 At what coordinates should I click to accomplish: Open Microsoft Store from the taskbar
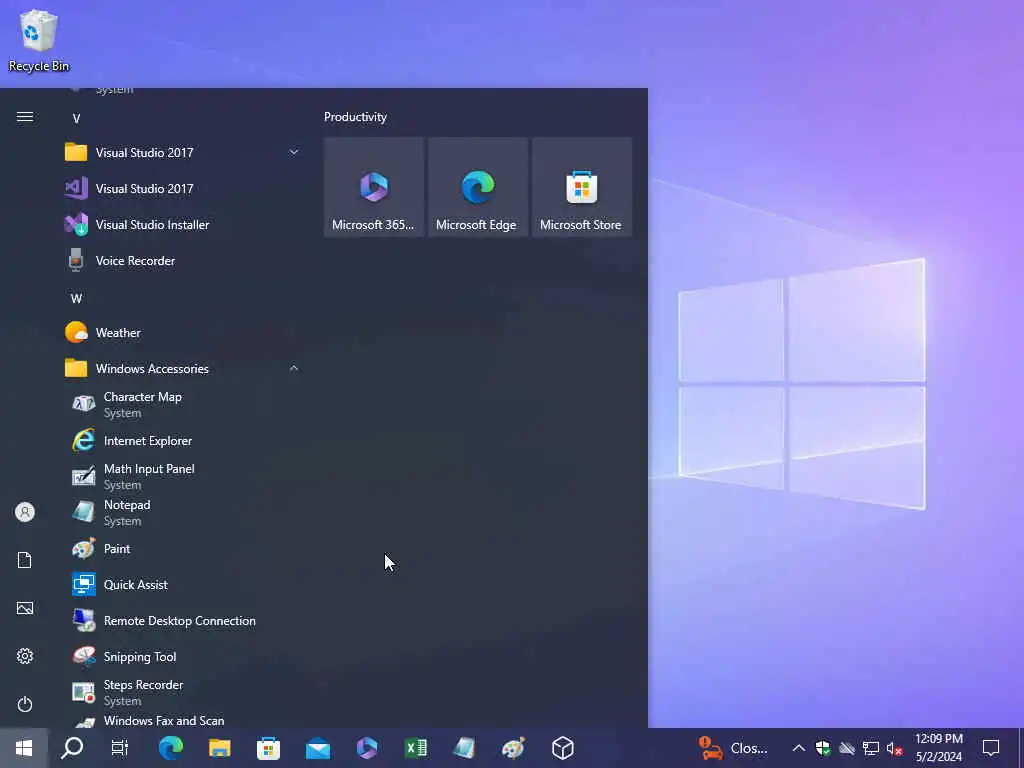268,748
